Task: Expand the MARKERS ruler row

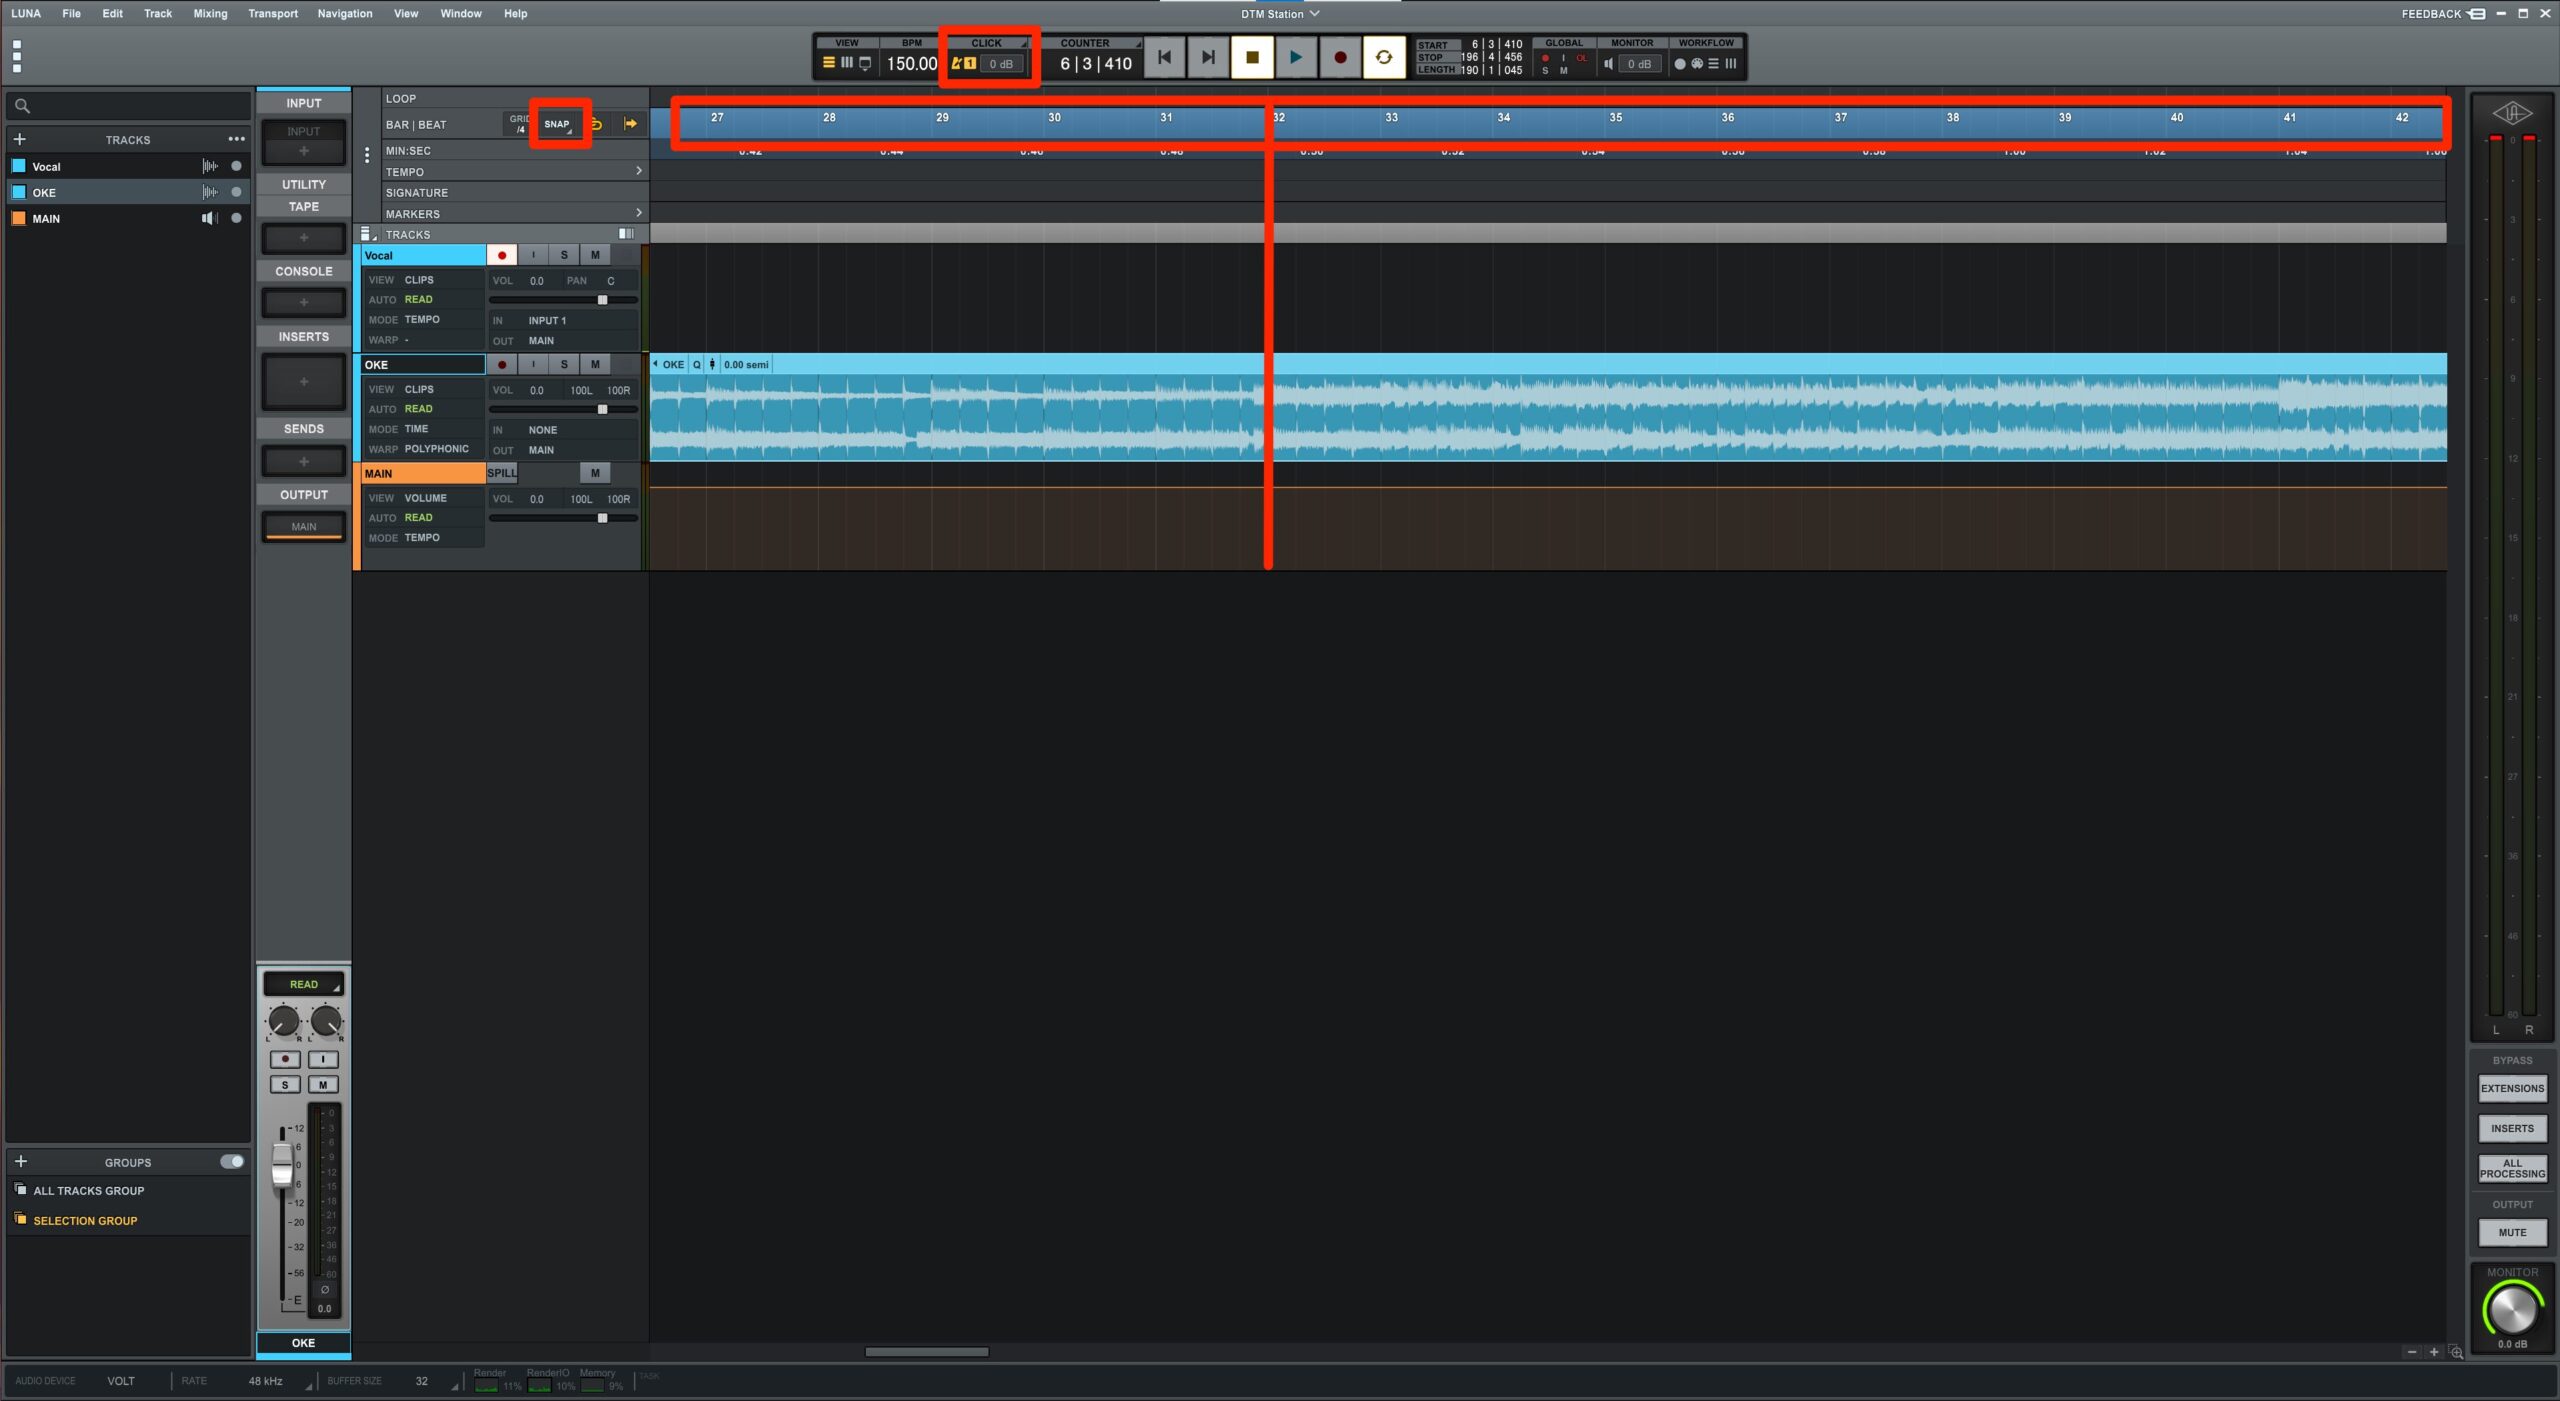Action: (639, 213)
